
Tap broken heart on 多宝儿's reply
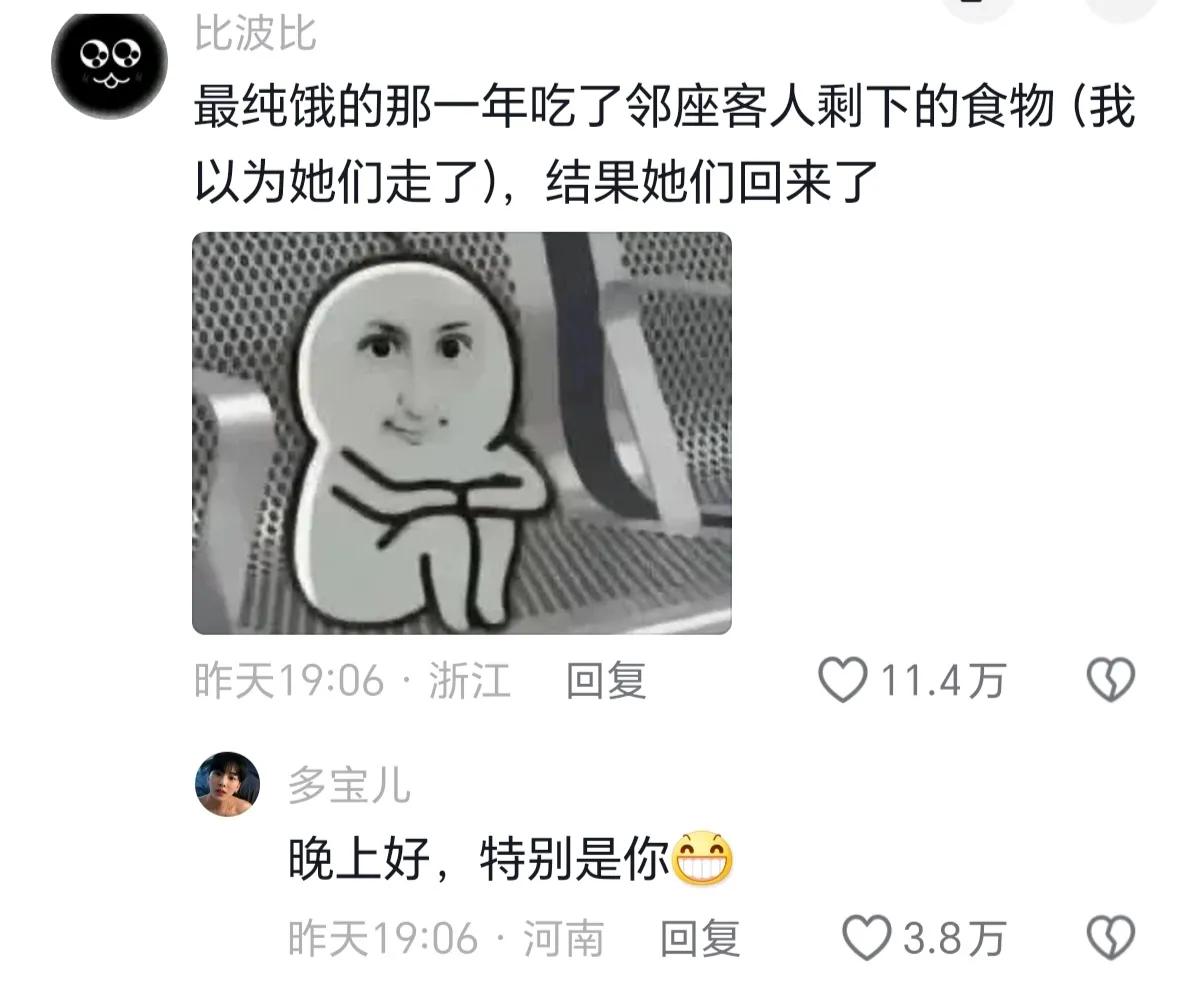(x=1111, y=937)
